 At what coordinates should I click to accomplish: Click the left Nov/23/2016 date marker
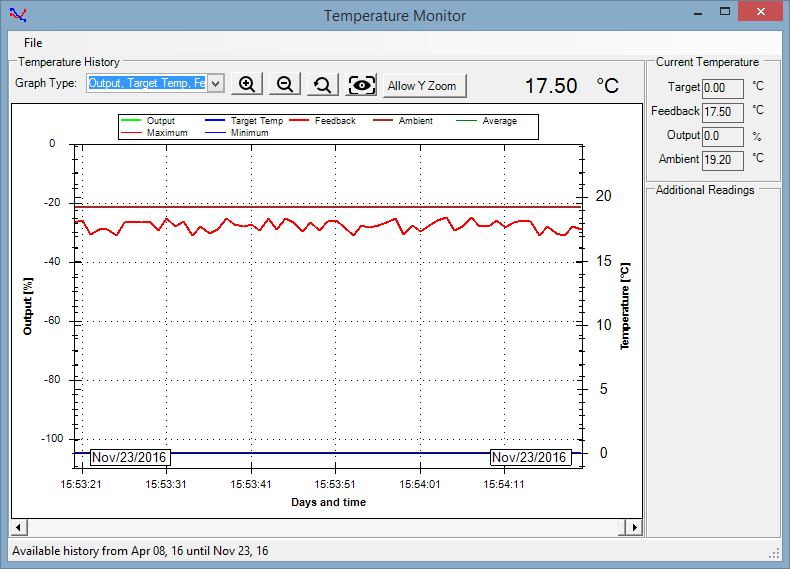pyautogui.click(x=129, y=458)
